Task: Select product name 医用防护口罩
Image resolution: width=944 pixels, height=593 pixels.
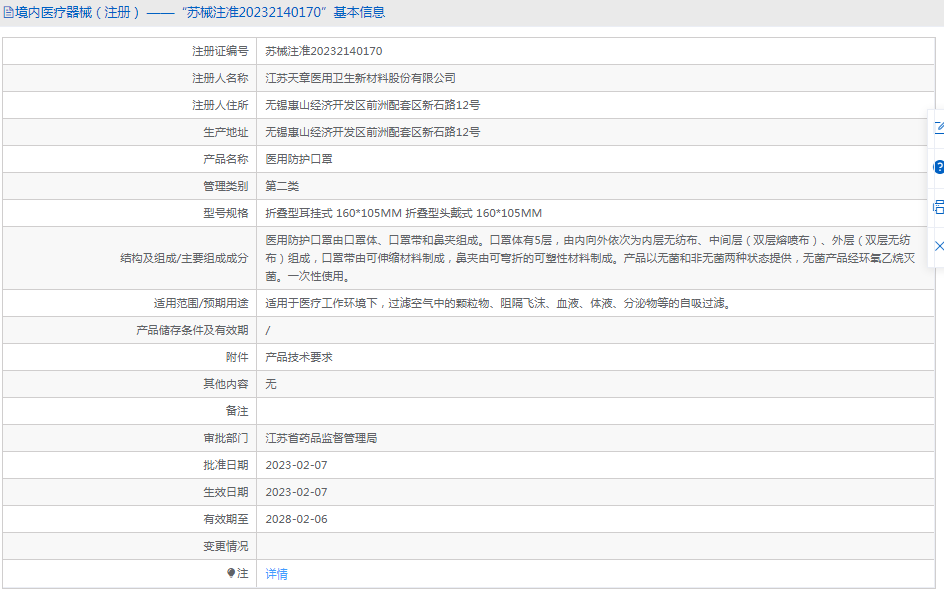Action: pos(299,159)
